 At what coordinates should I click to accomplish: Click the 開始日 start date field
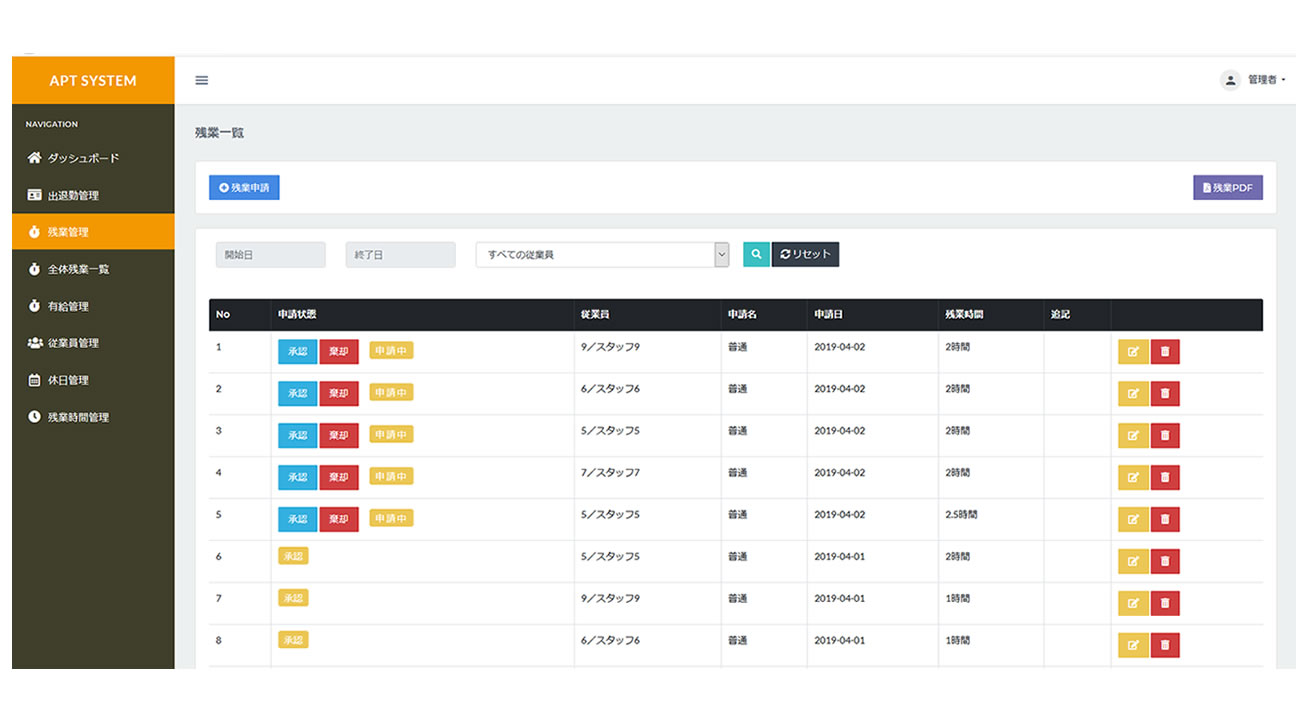[x=270, y=255]
